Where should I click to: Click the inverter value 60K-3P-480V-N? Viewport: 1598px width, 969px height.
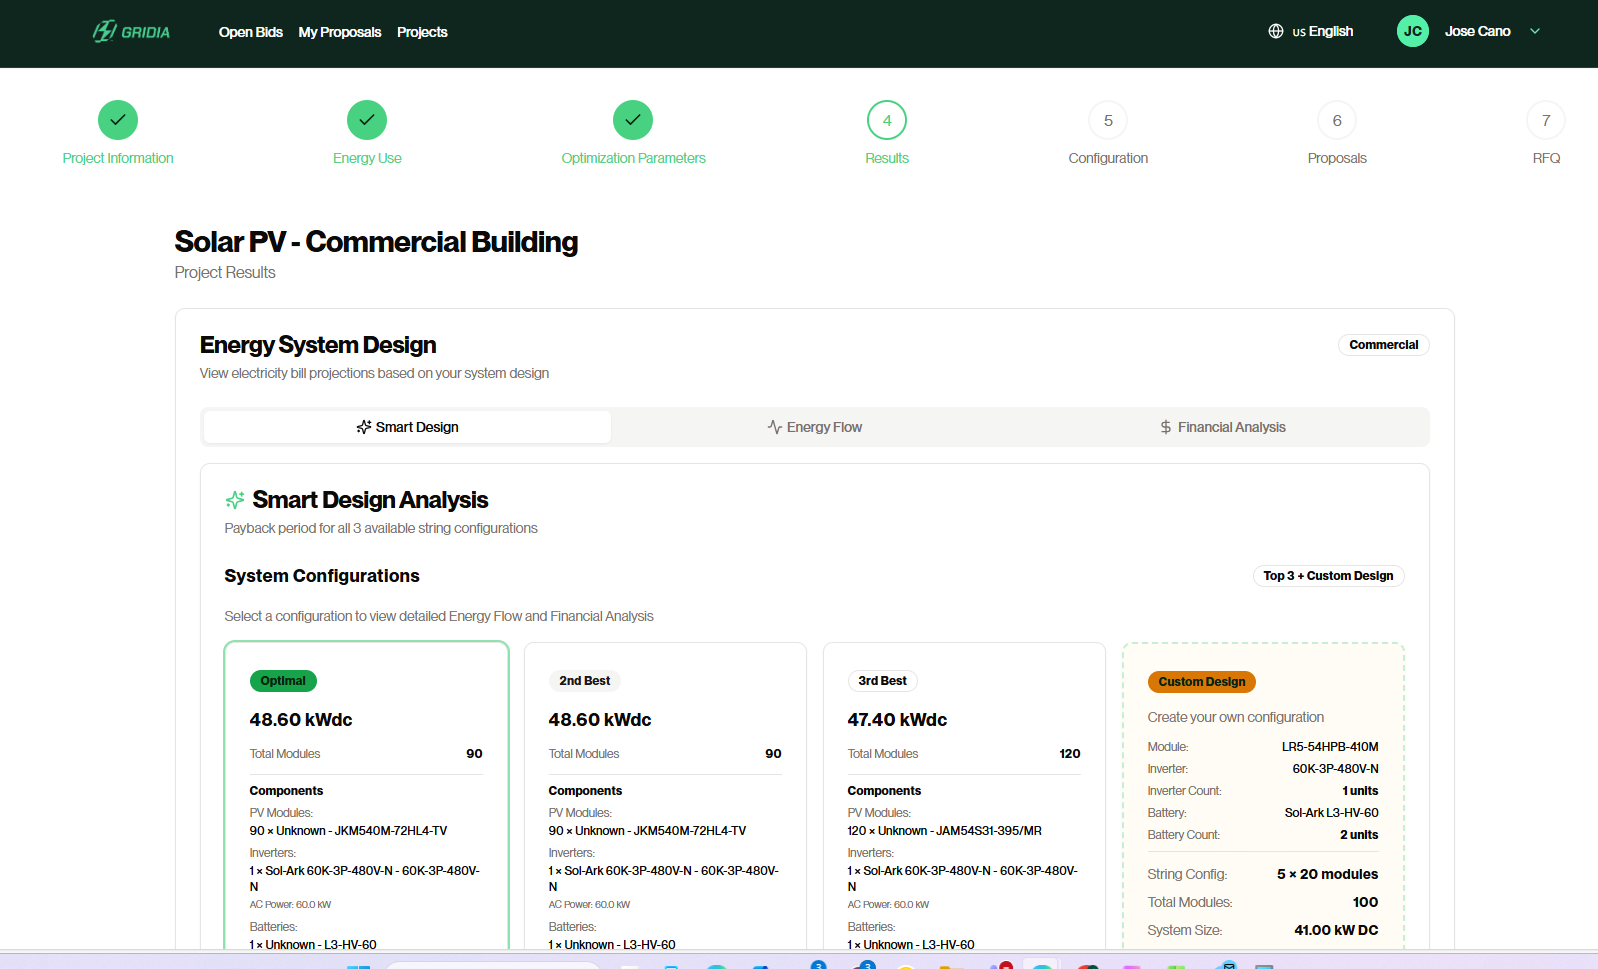tap(1335, 769)
